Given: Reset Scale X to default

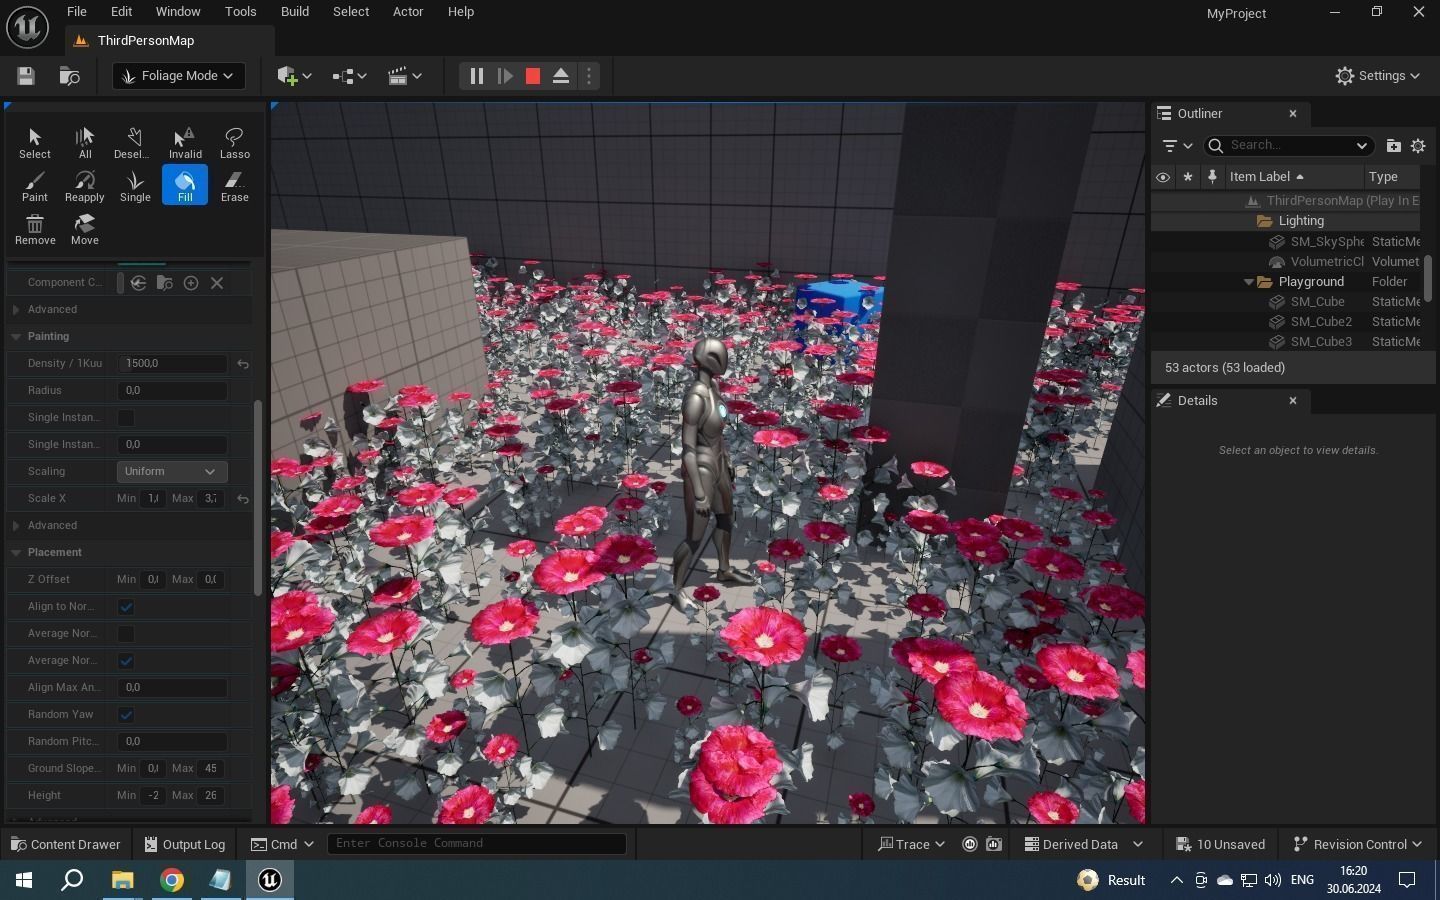Looking at the screenshot, I should (243, 499).
